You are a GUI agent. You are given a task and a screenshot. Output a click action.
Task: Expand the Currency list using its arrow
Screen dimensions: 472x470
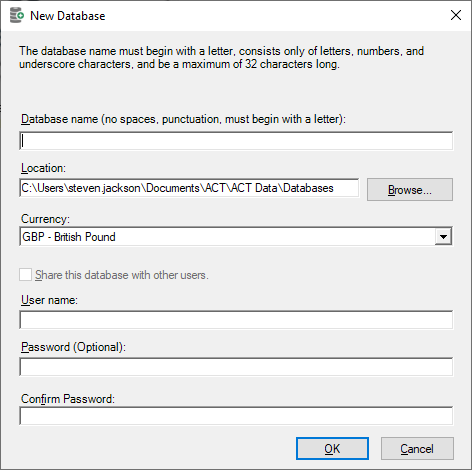(x=443, y=237)
